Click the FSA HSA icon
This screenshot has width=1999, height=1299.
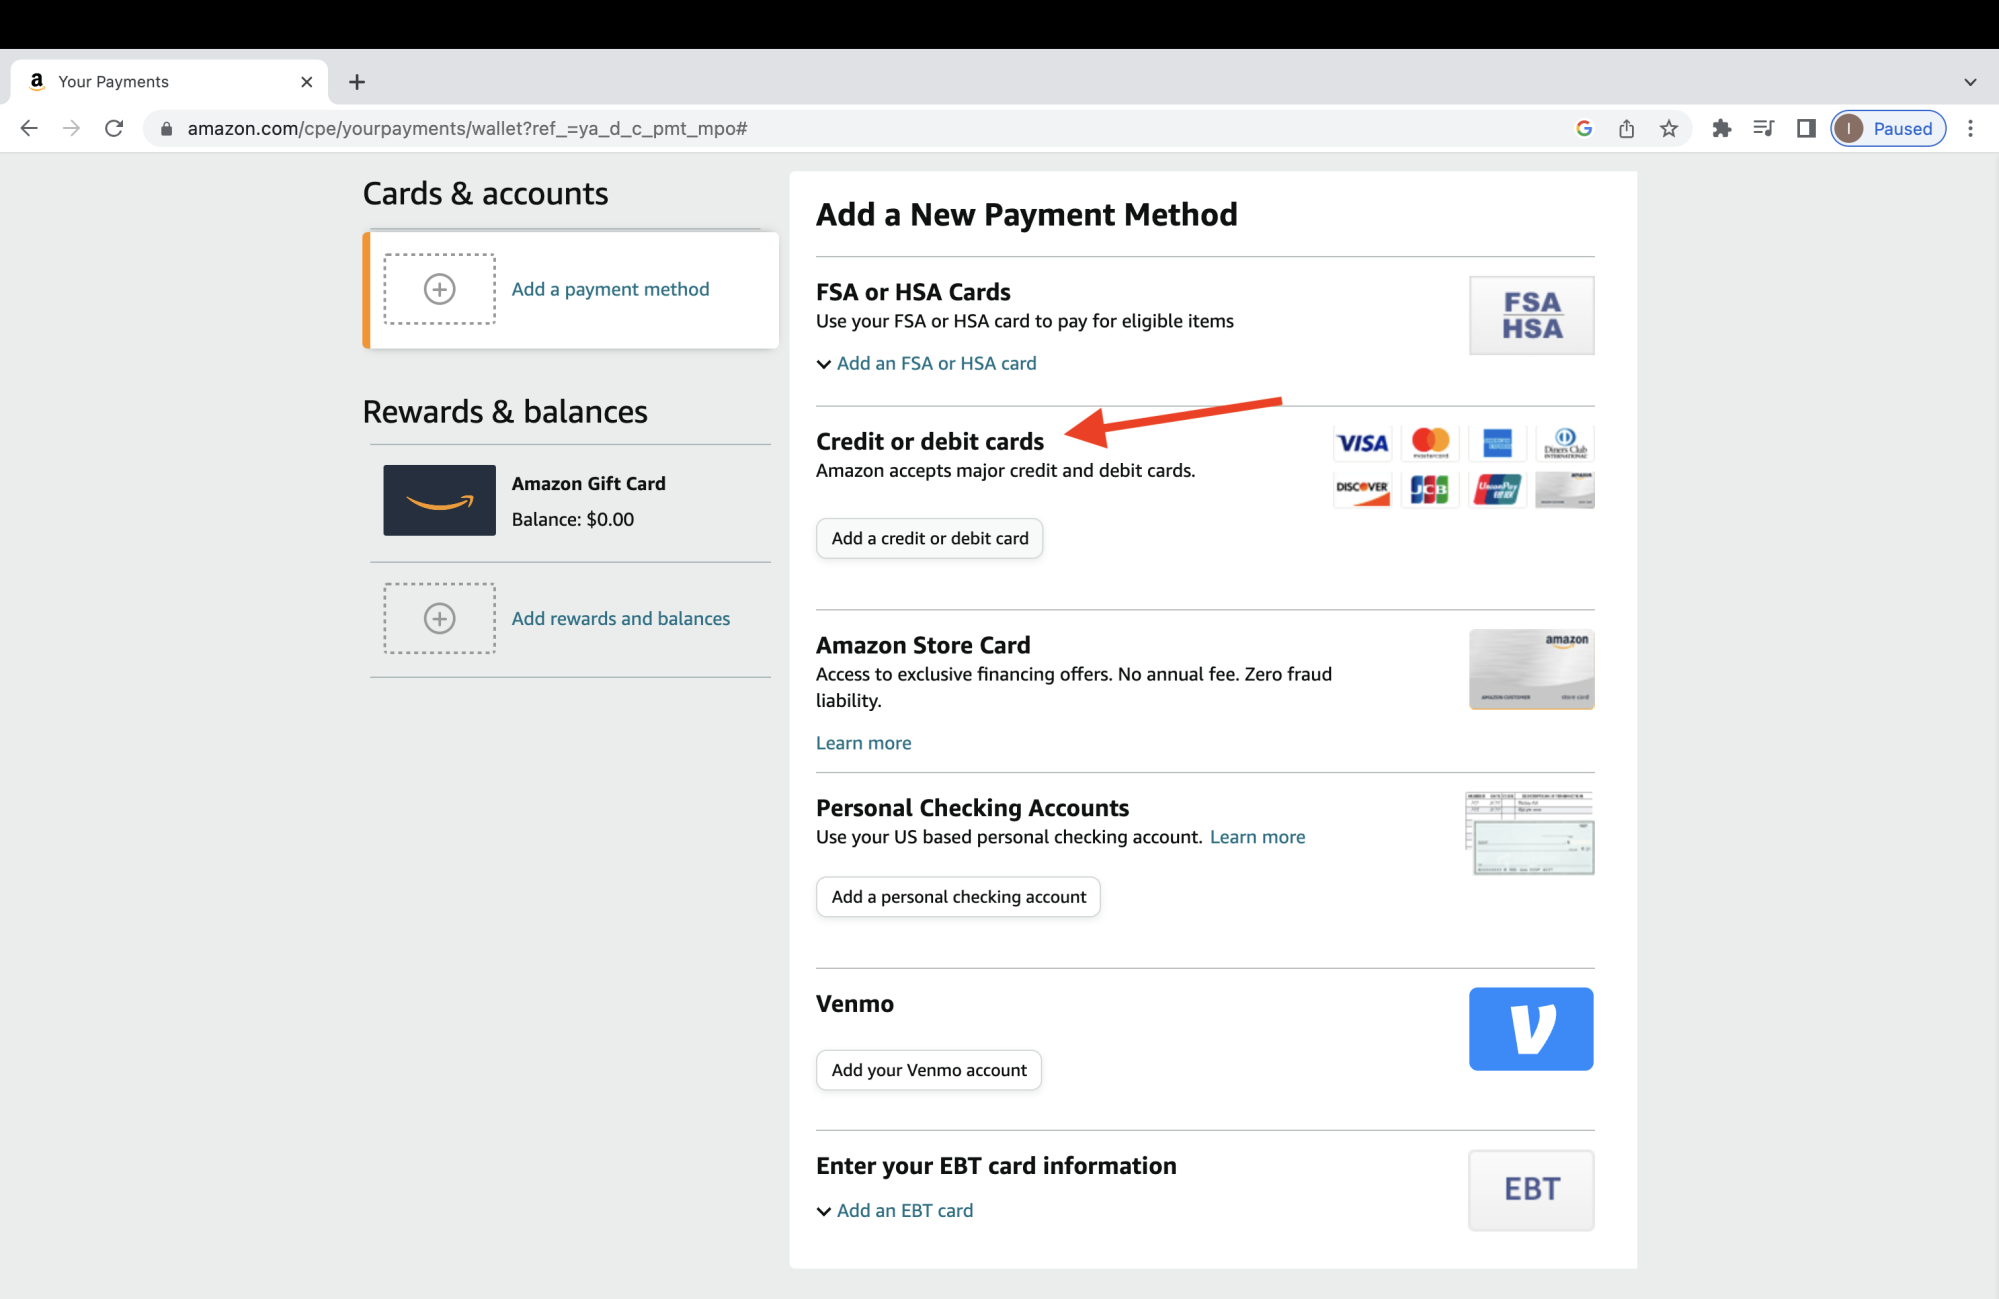click(x=1530, y=313)
